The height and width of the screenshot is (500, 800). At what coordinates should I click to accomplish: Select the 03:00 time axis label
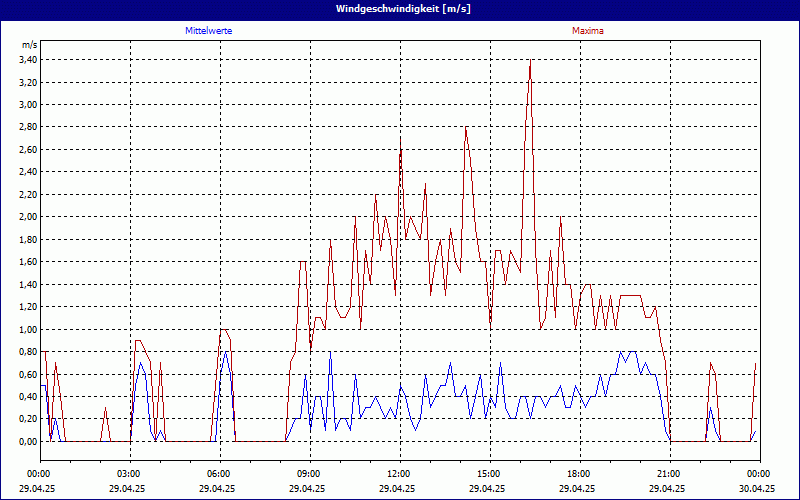tap(129, 473)
